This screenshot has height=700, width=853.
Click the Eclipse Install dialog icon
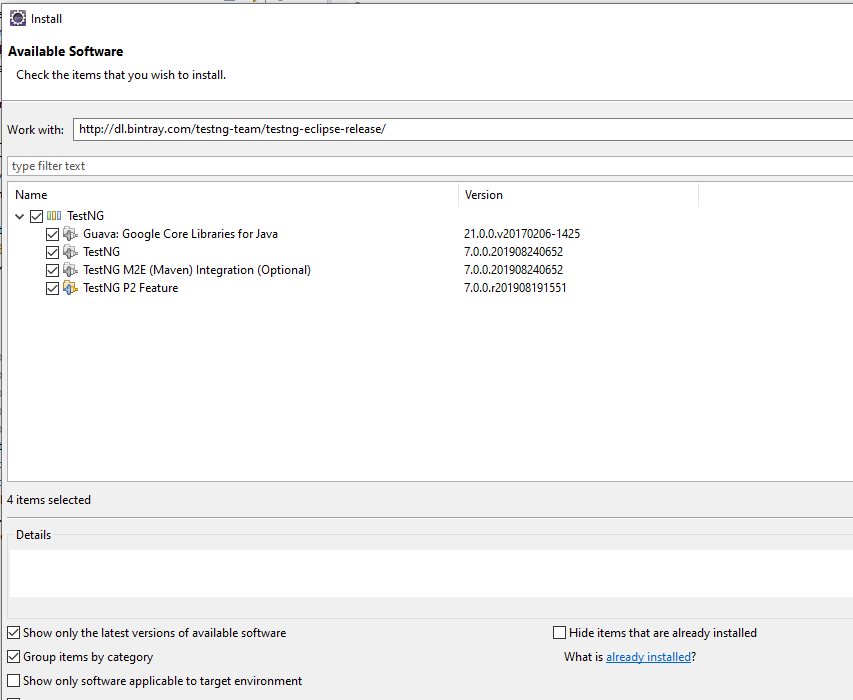pos(18,18)
